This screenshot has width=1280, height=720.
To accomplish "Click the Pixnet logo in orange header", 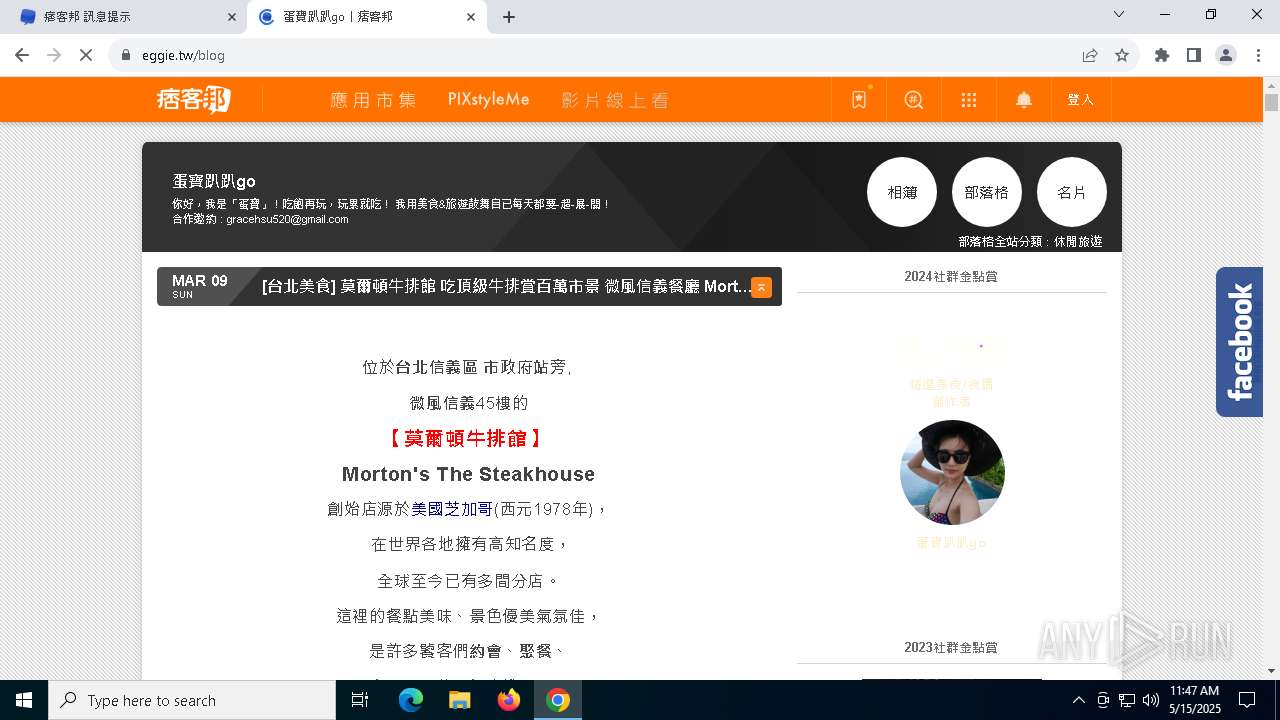I will pos(194,99).
